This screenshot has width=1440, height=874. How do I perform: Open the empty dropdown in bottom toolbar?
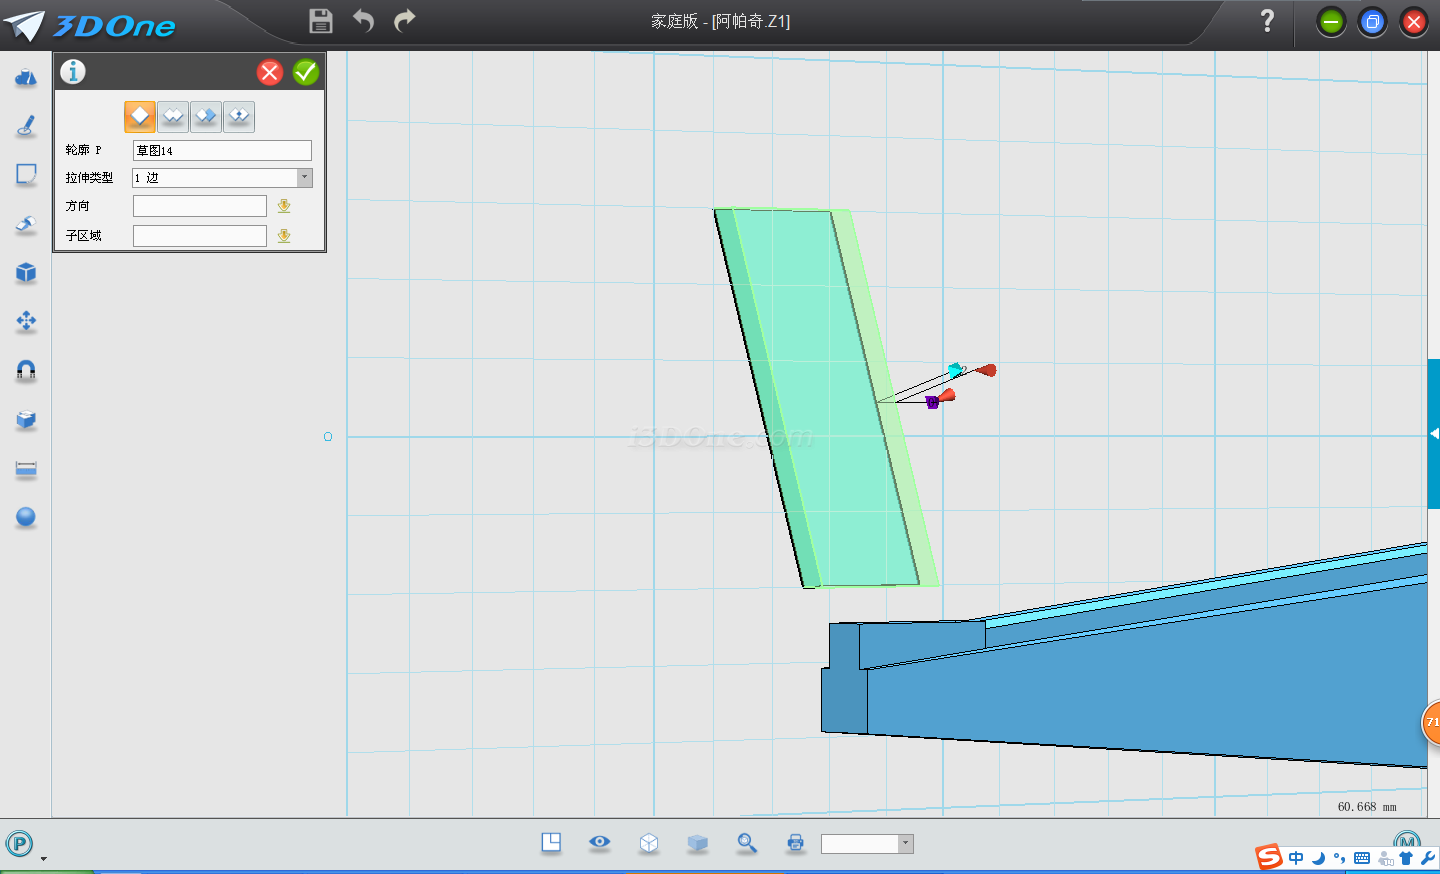tap(905, 844)
